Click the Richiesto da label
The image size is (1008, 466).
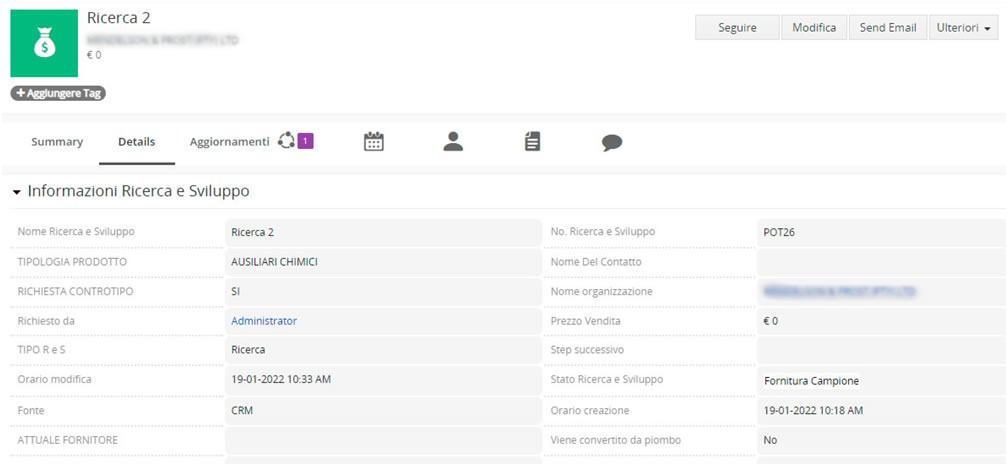pos(46,321)
